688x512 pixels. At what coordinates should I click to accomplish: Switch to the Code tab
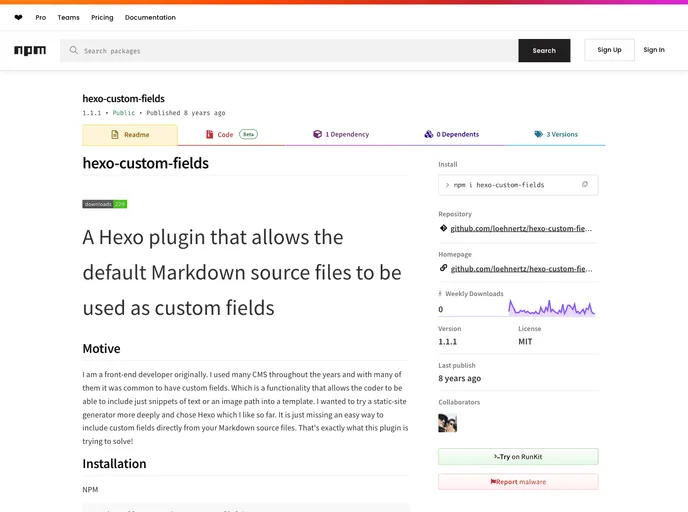(232, 135)
